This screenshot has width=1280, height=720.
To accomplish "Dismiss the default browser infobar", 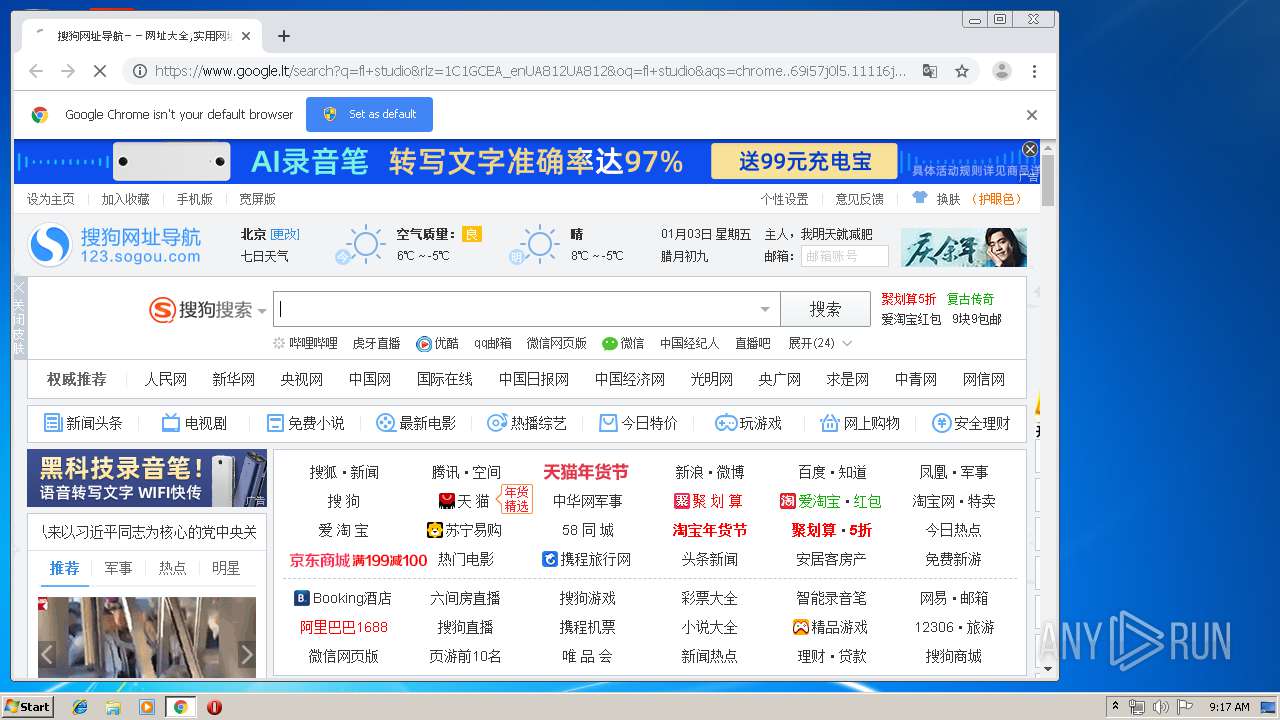I will click(1032, 115).
